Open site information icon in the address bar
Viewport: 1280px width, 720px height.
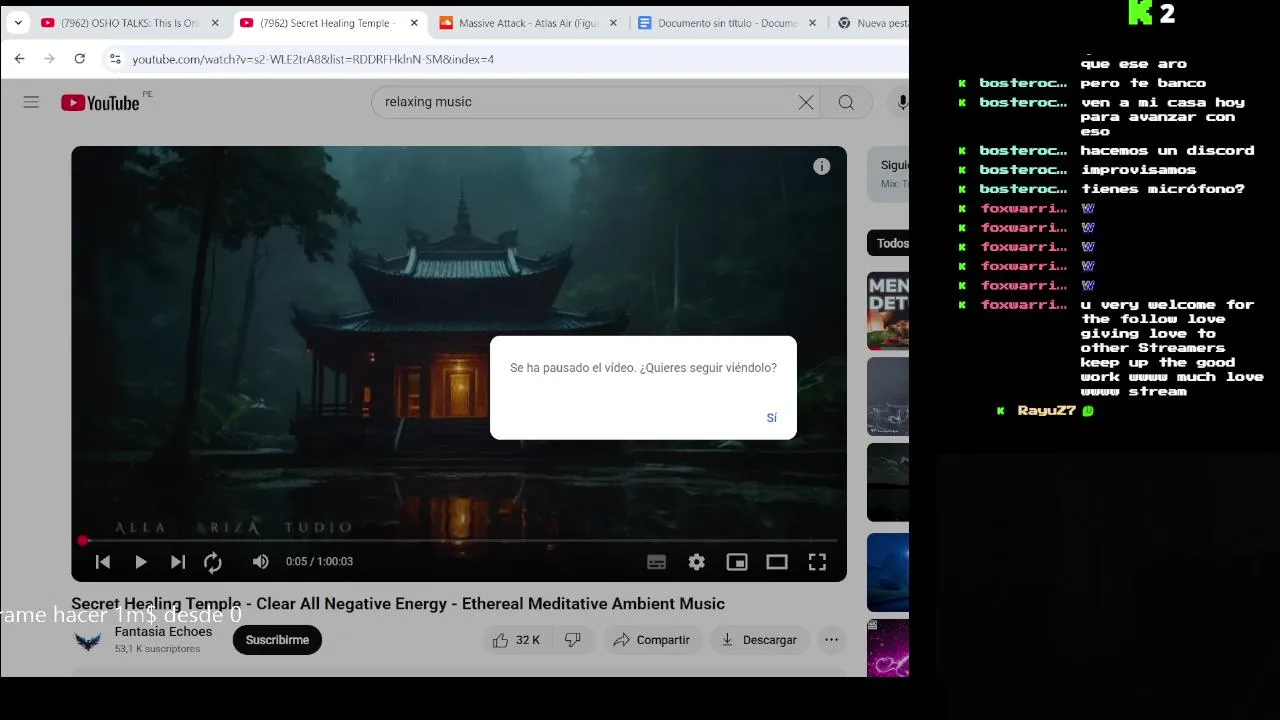click(x=115, y=59)
